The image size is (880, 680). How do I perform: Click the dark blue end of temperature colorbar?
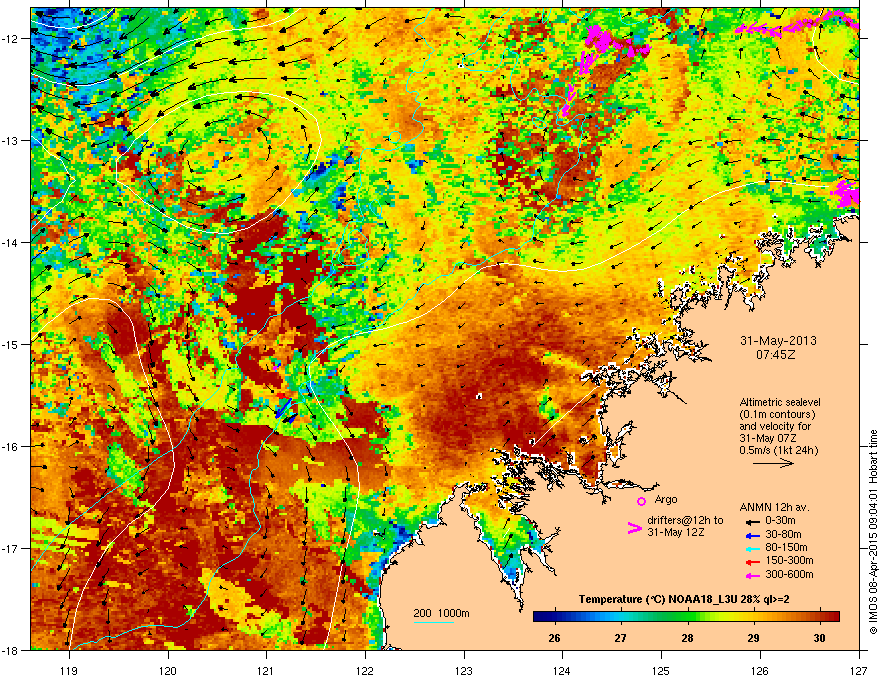[x=539, y=617]
